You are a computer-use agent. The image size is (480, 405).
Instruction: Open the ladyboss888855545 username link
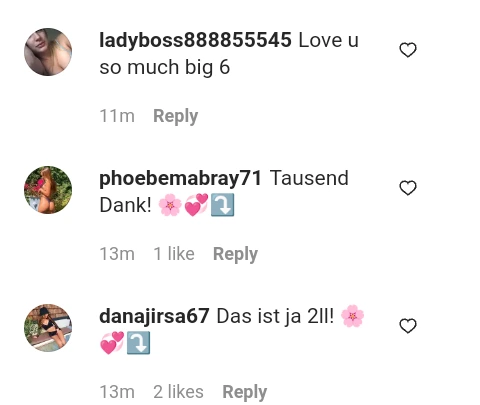tap(196, 40)
